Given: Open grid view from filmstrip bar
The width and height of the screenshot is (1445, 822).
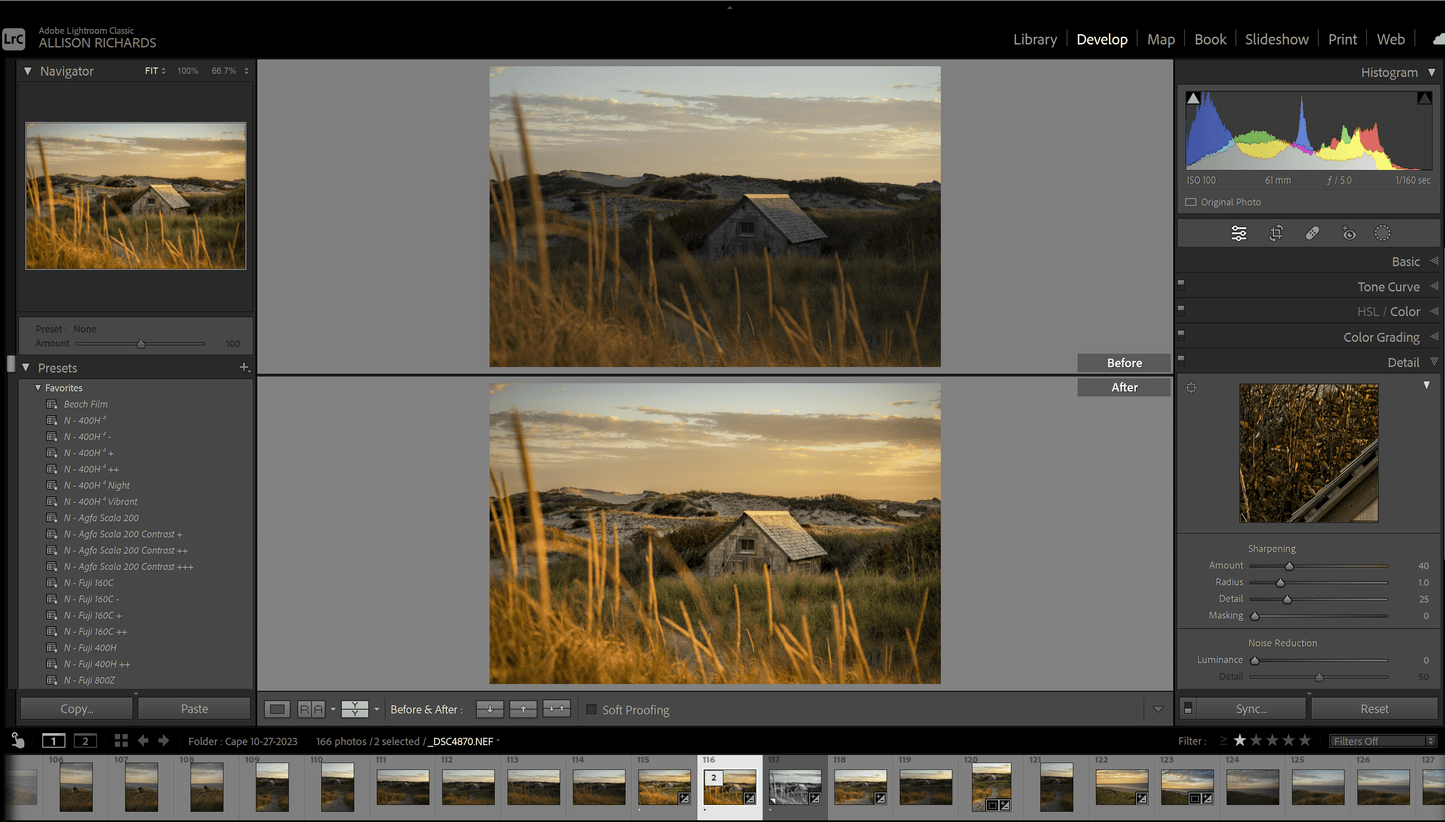Looking at the screenshot, I should click(x=121, y=740).
